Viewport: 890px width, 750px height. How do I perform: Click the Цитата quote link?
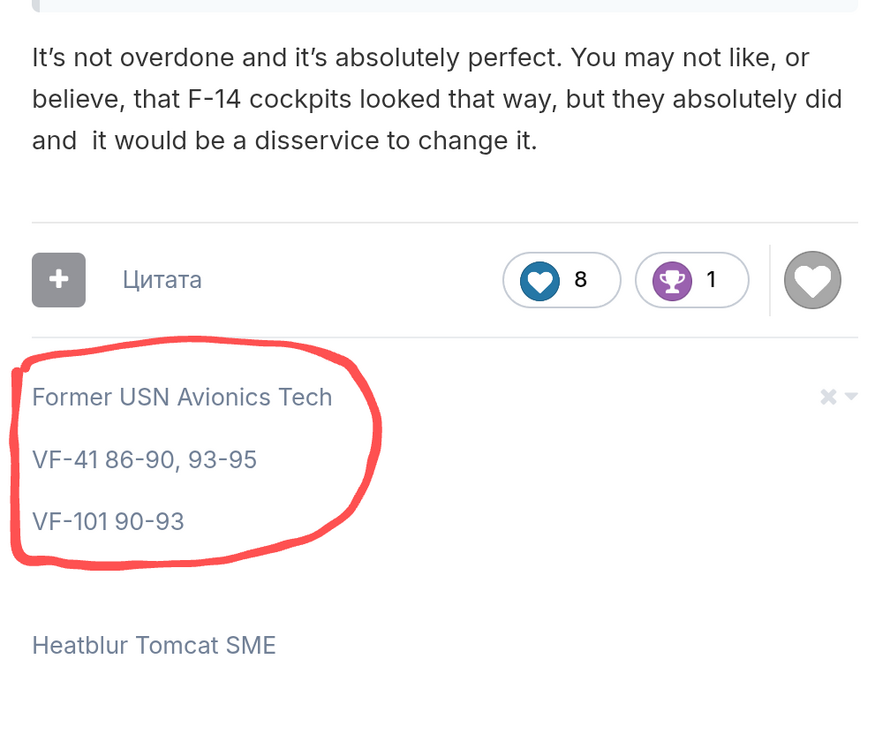tap(162, 280)
